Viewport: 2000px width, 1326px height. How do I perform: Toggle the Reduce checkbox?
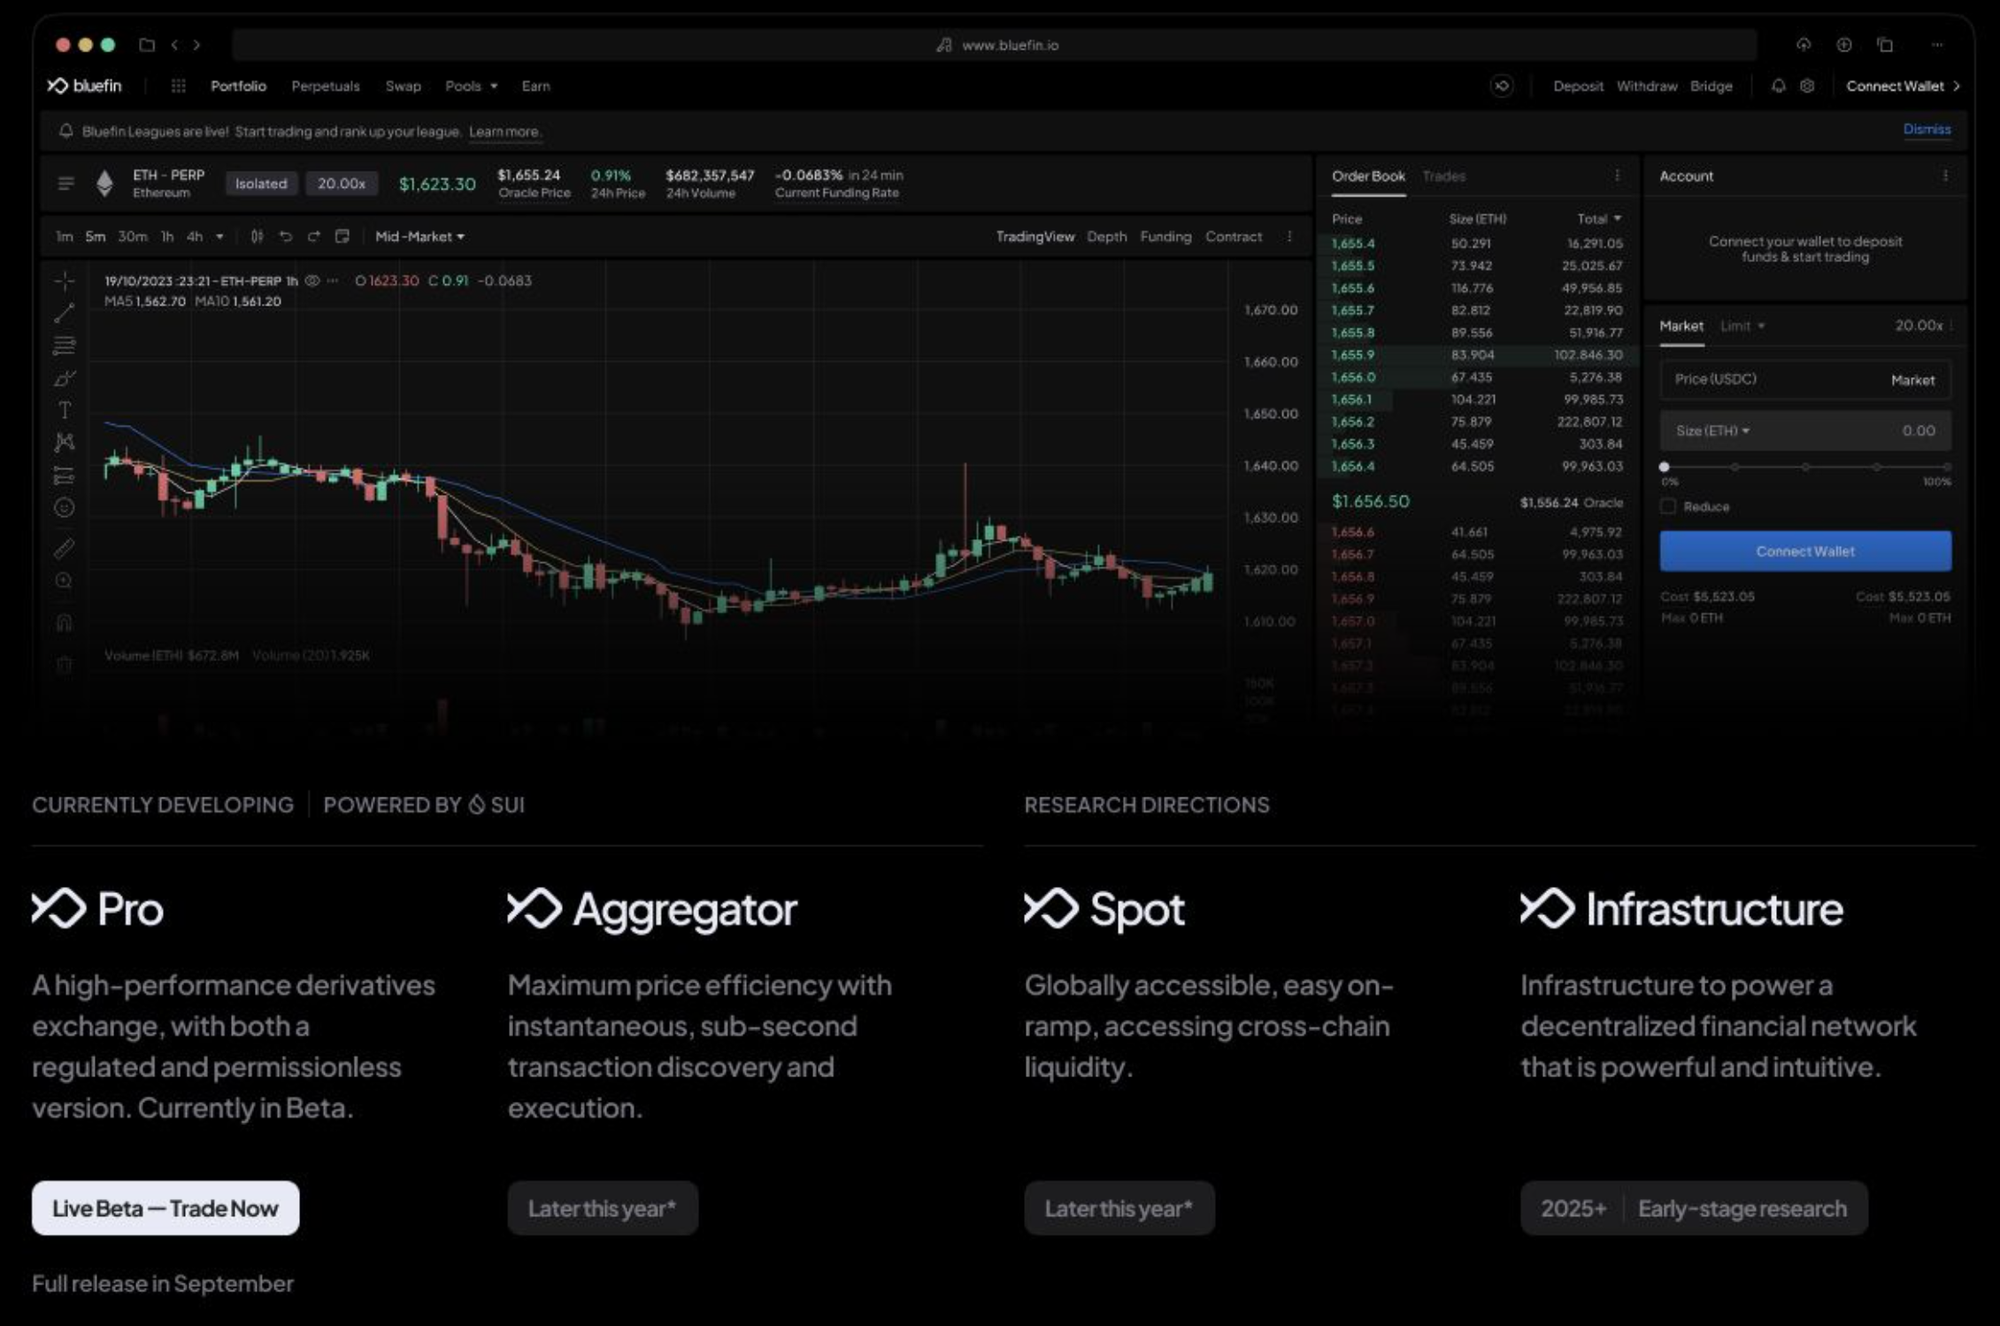point(1668,507)
